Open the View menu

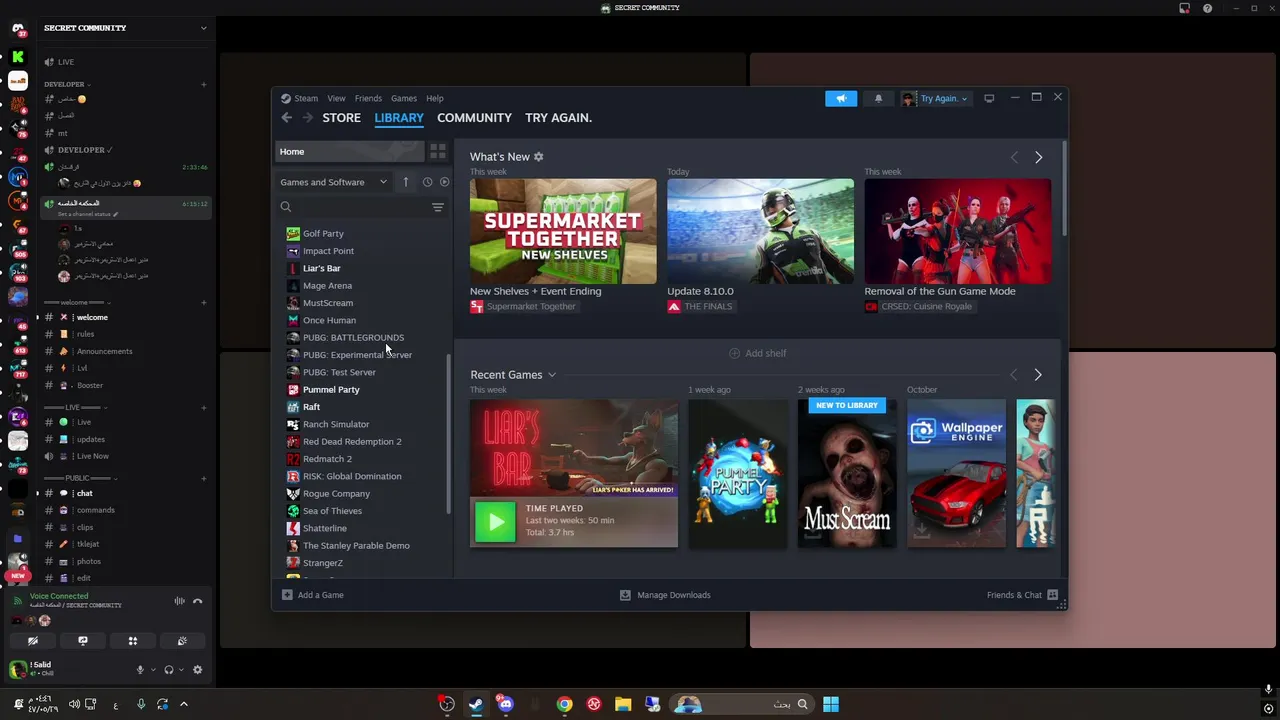coord(336,98)
